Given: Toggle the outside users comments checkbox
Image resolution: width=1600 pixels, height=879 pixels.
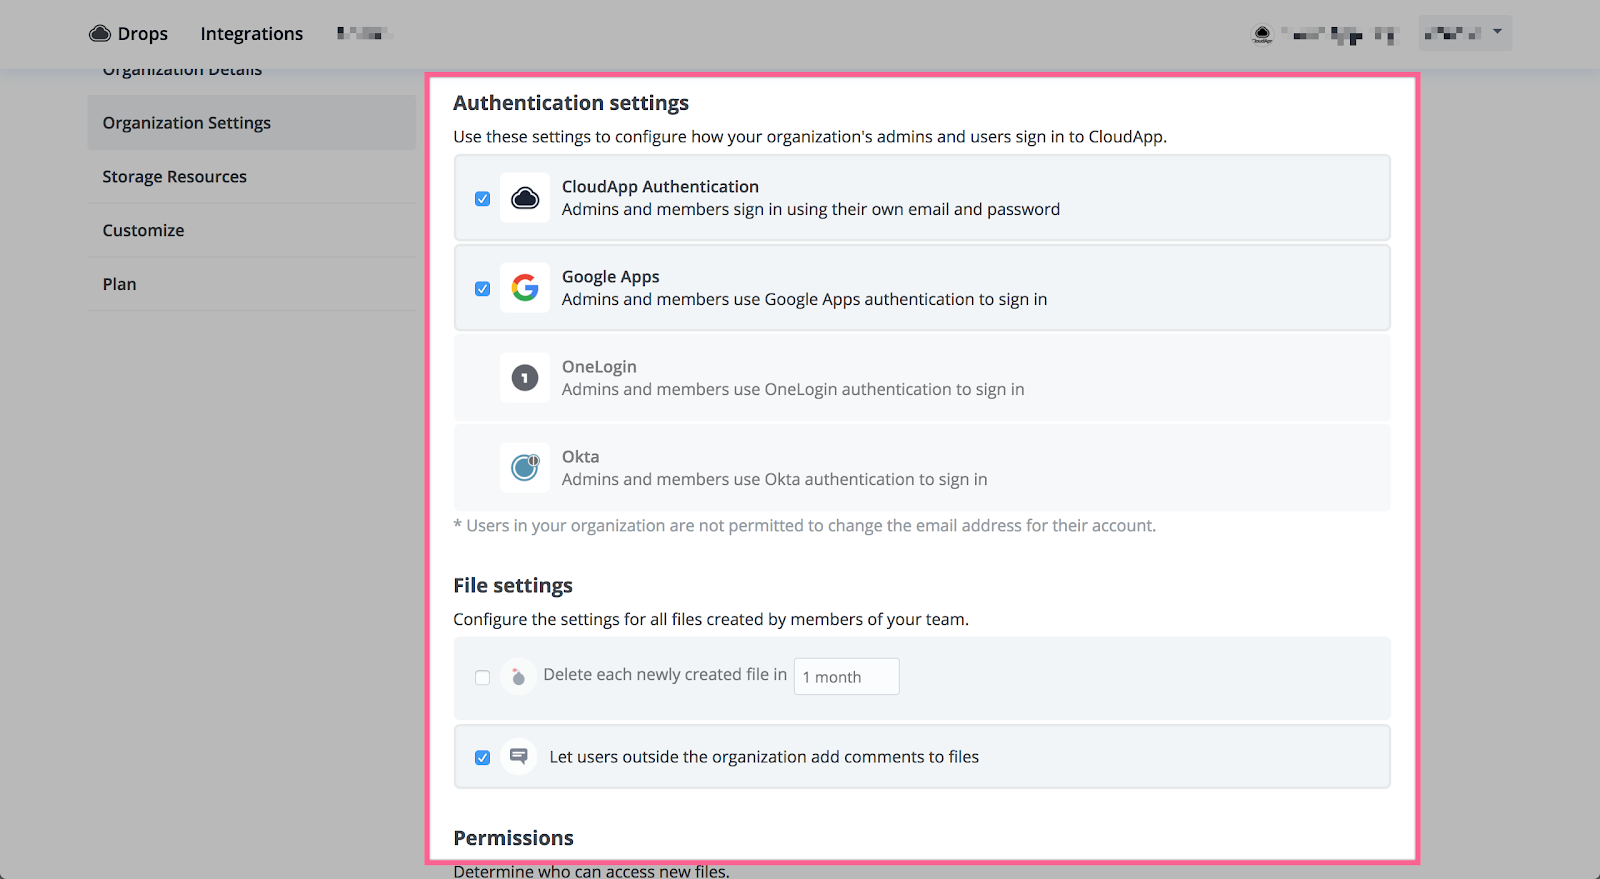Looking at the screenshot, I should [483, 758].
